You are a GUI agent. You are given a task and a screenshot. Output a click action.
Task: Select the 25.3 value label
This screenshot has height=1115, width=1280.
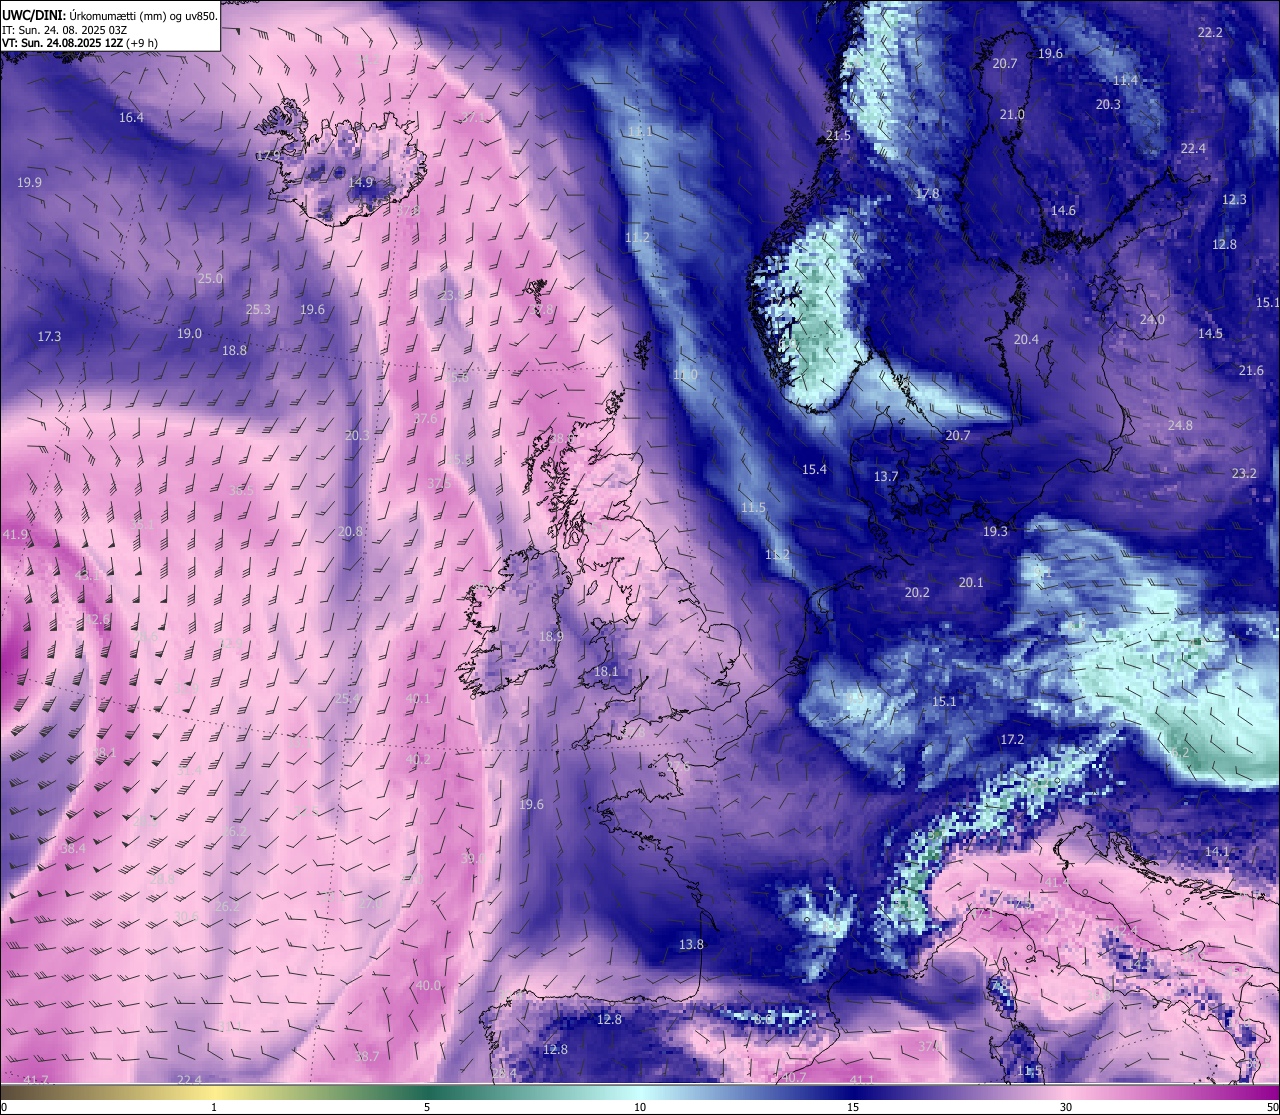pyautogui.click(x=258, y=310)
